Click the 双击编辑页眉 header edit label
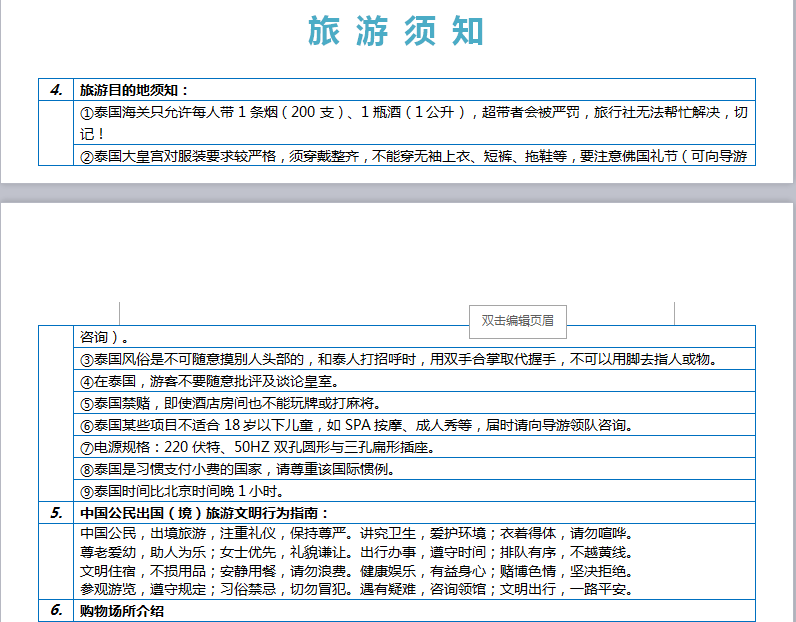The image size is (796, 622). pyautogui.click(x=517, y=321)
